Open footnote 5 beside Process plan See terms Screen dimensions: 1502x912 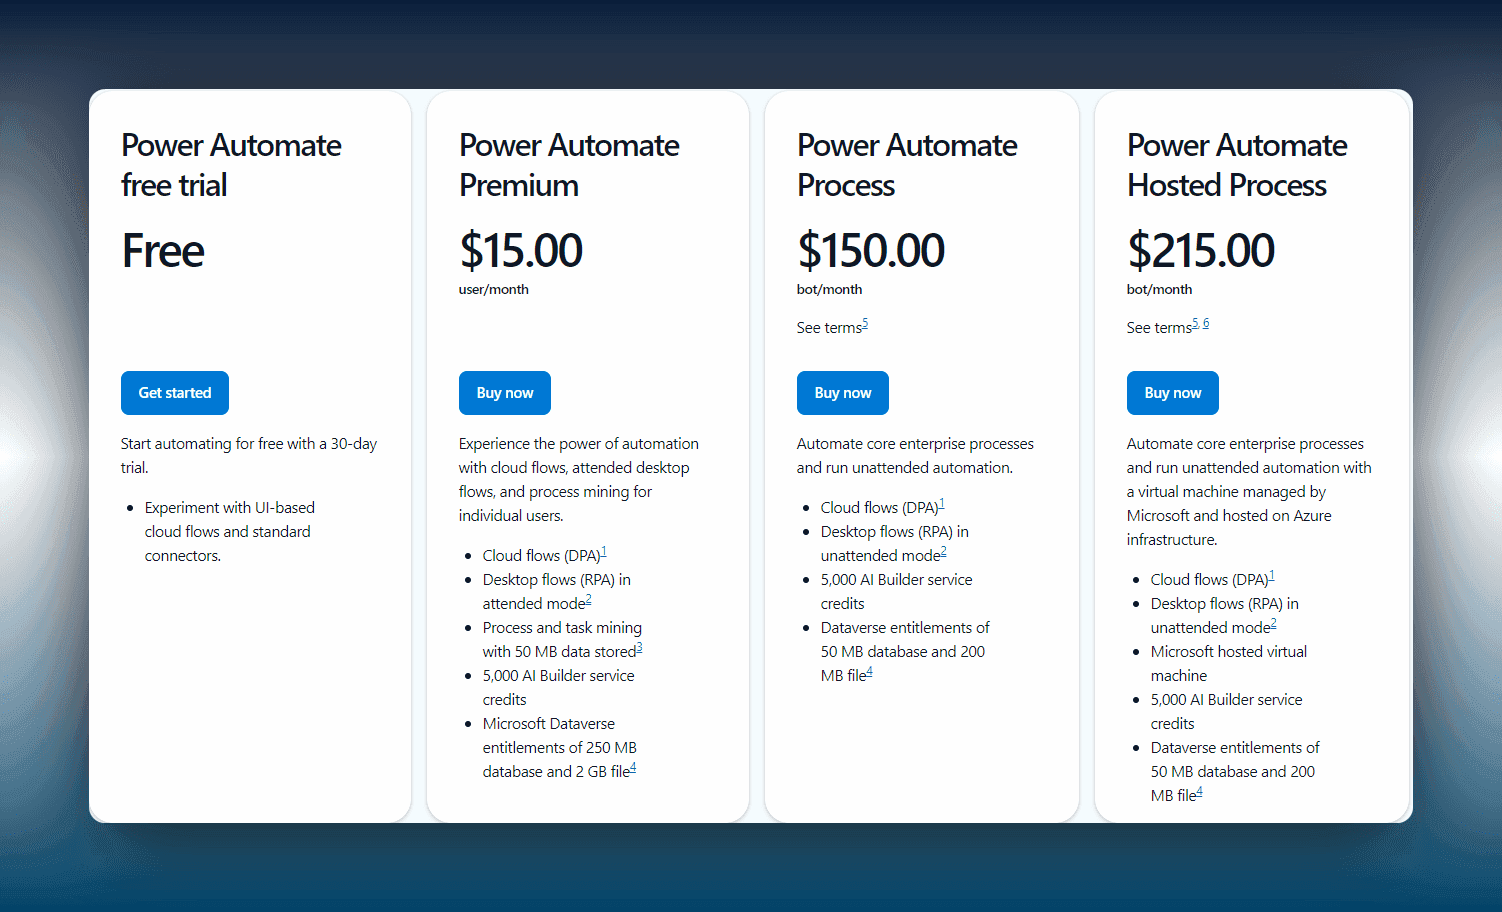[x=865, y=324]
